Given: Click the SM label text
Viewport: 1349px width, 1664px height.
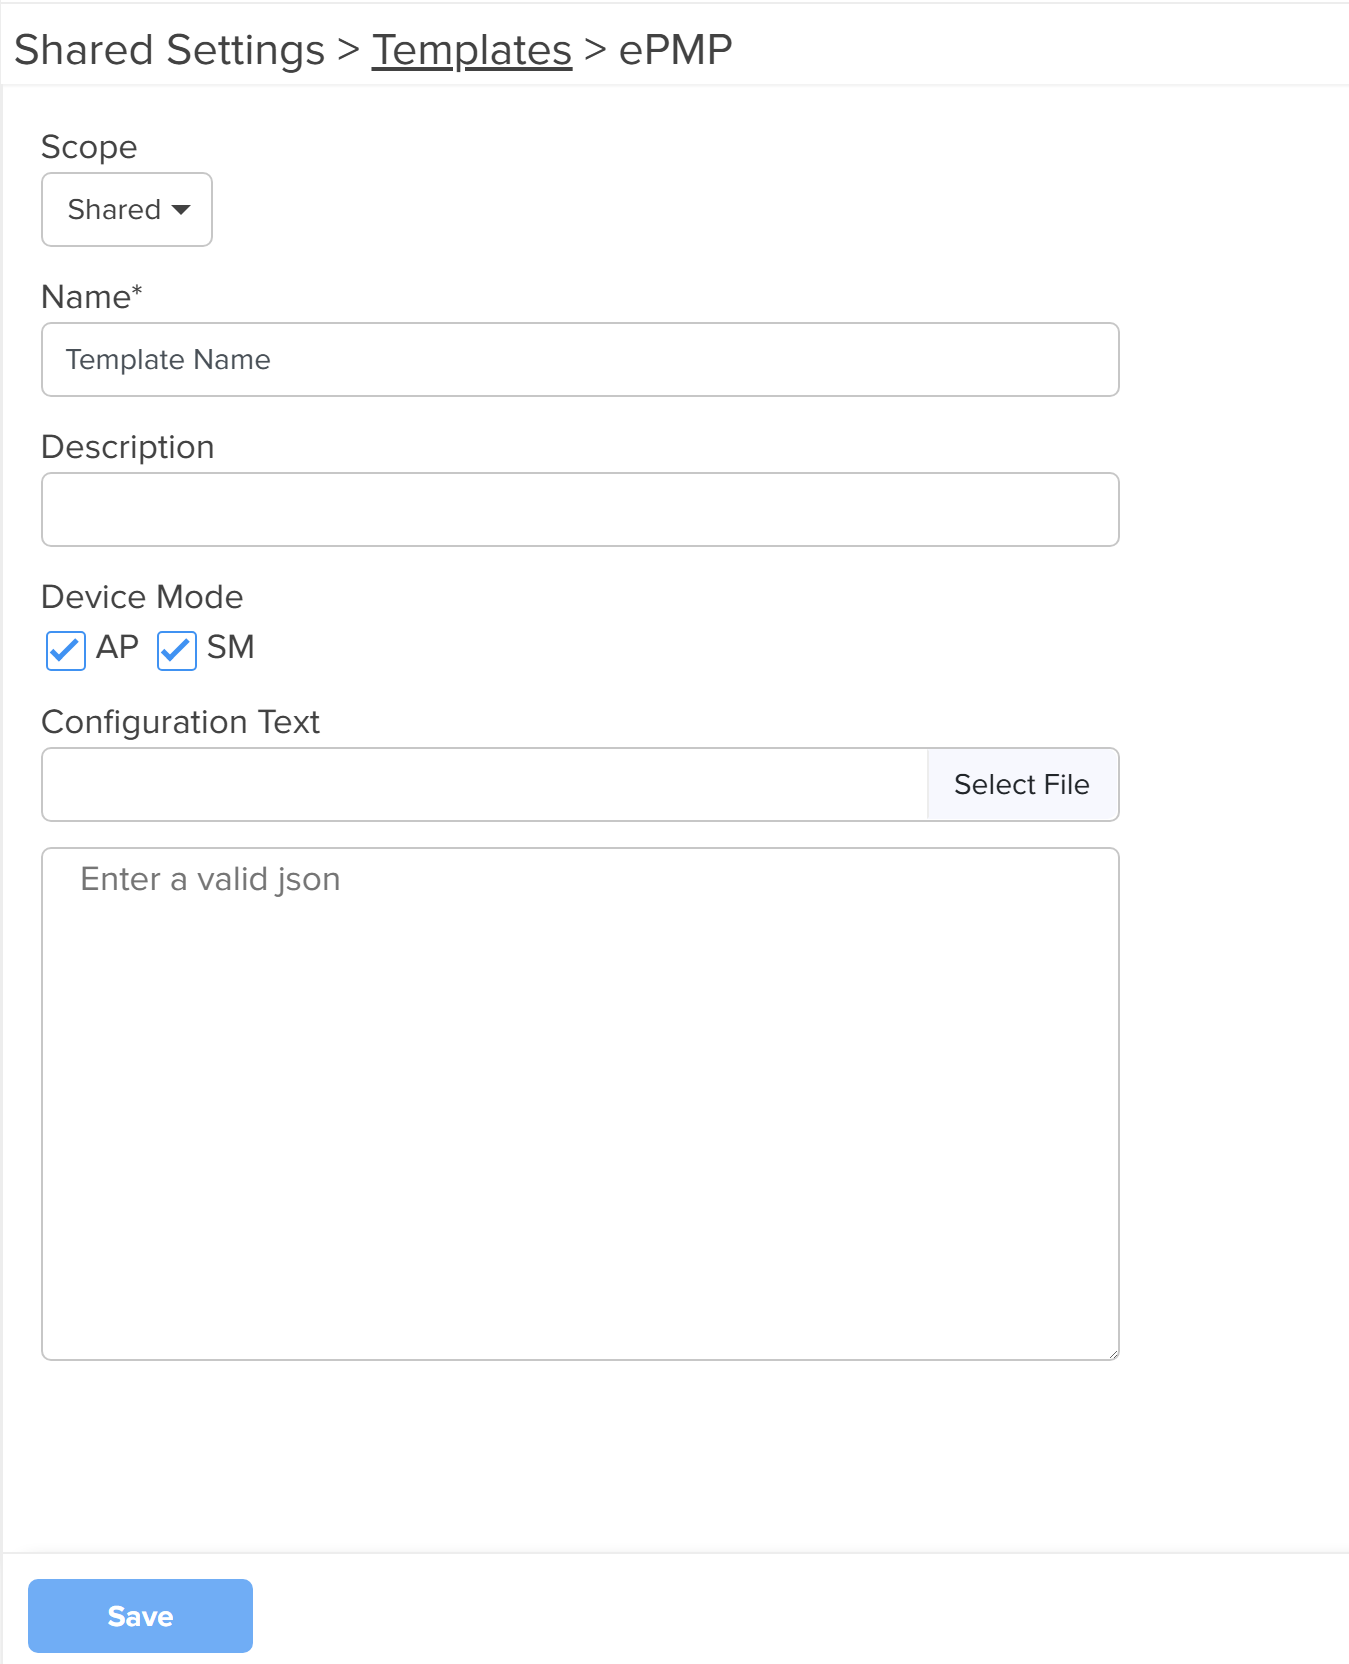Looking at the screenshot, I should coord(231,648).
